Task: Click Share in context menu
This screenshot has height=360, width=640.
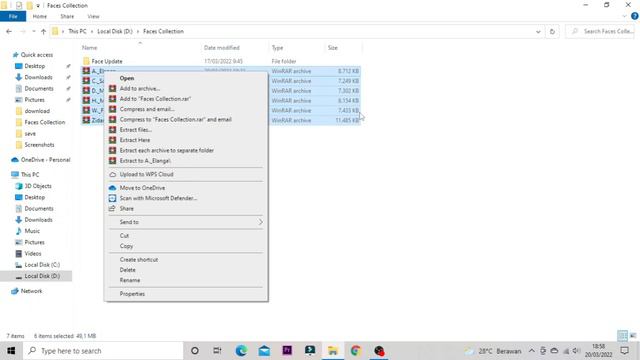Action: click(127, 209)
